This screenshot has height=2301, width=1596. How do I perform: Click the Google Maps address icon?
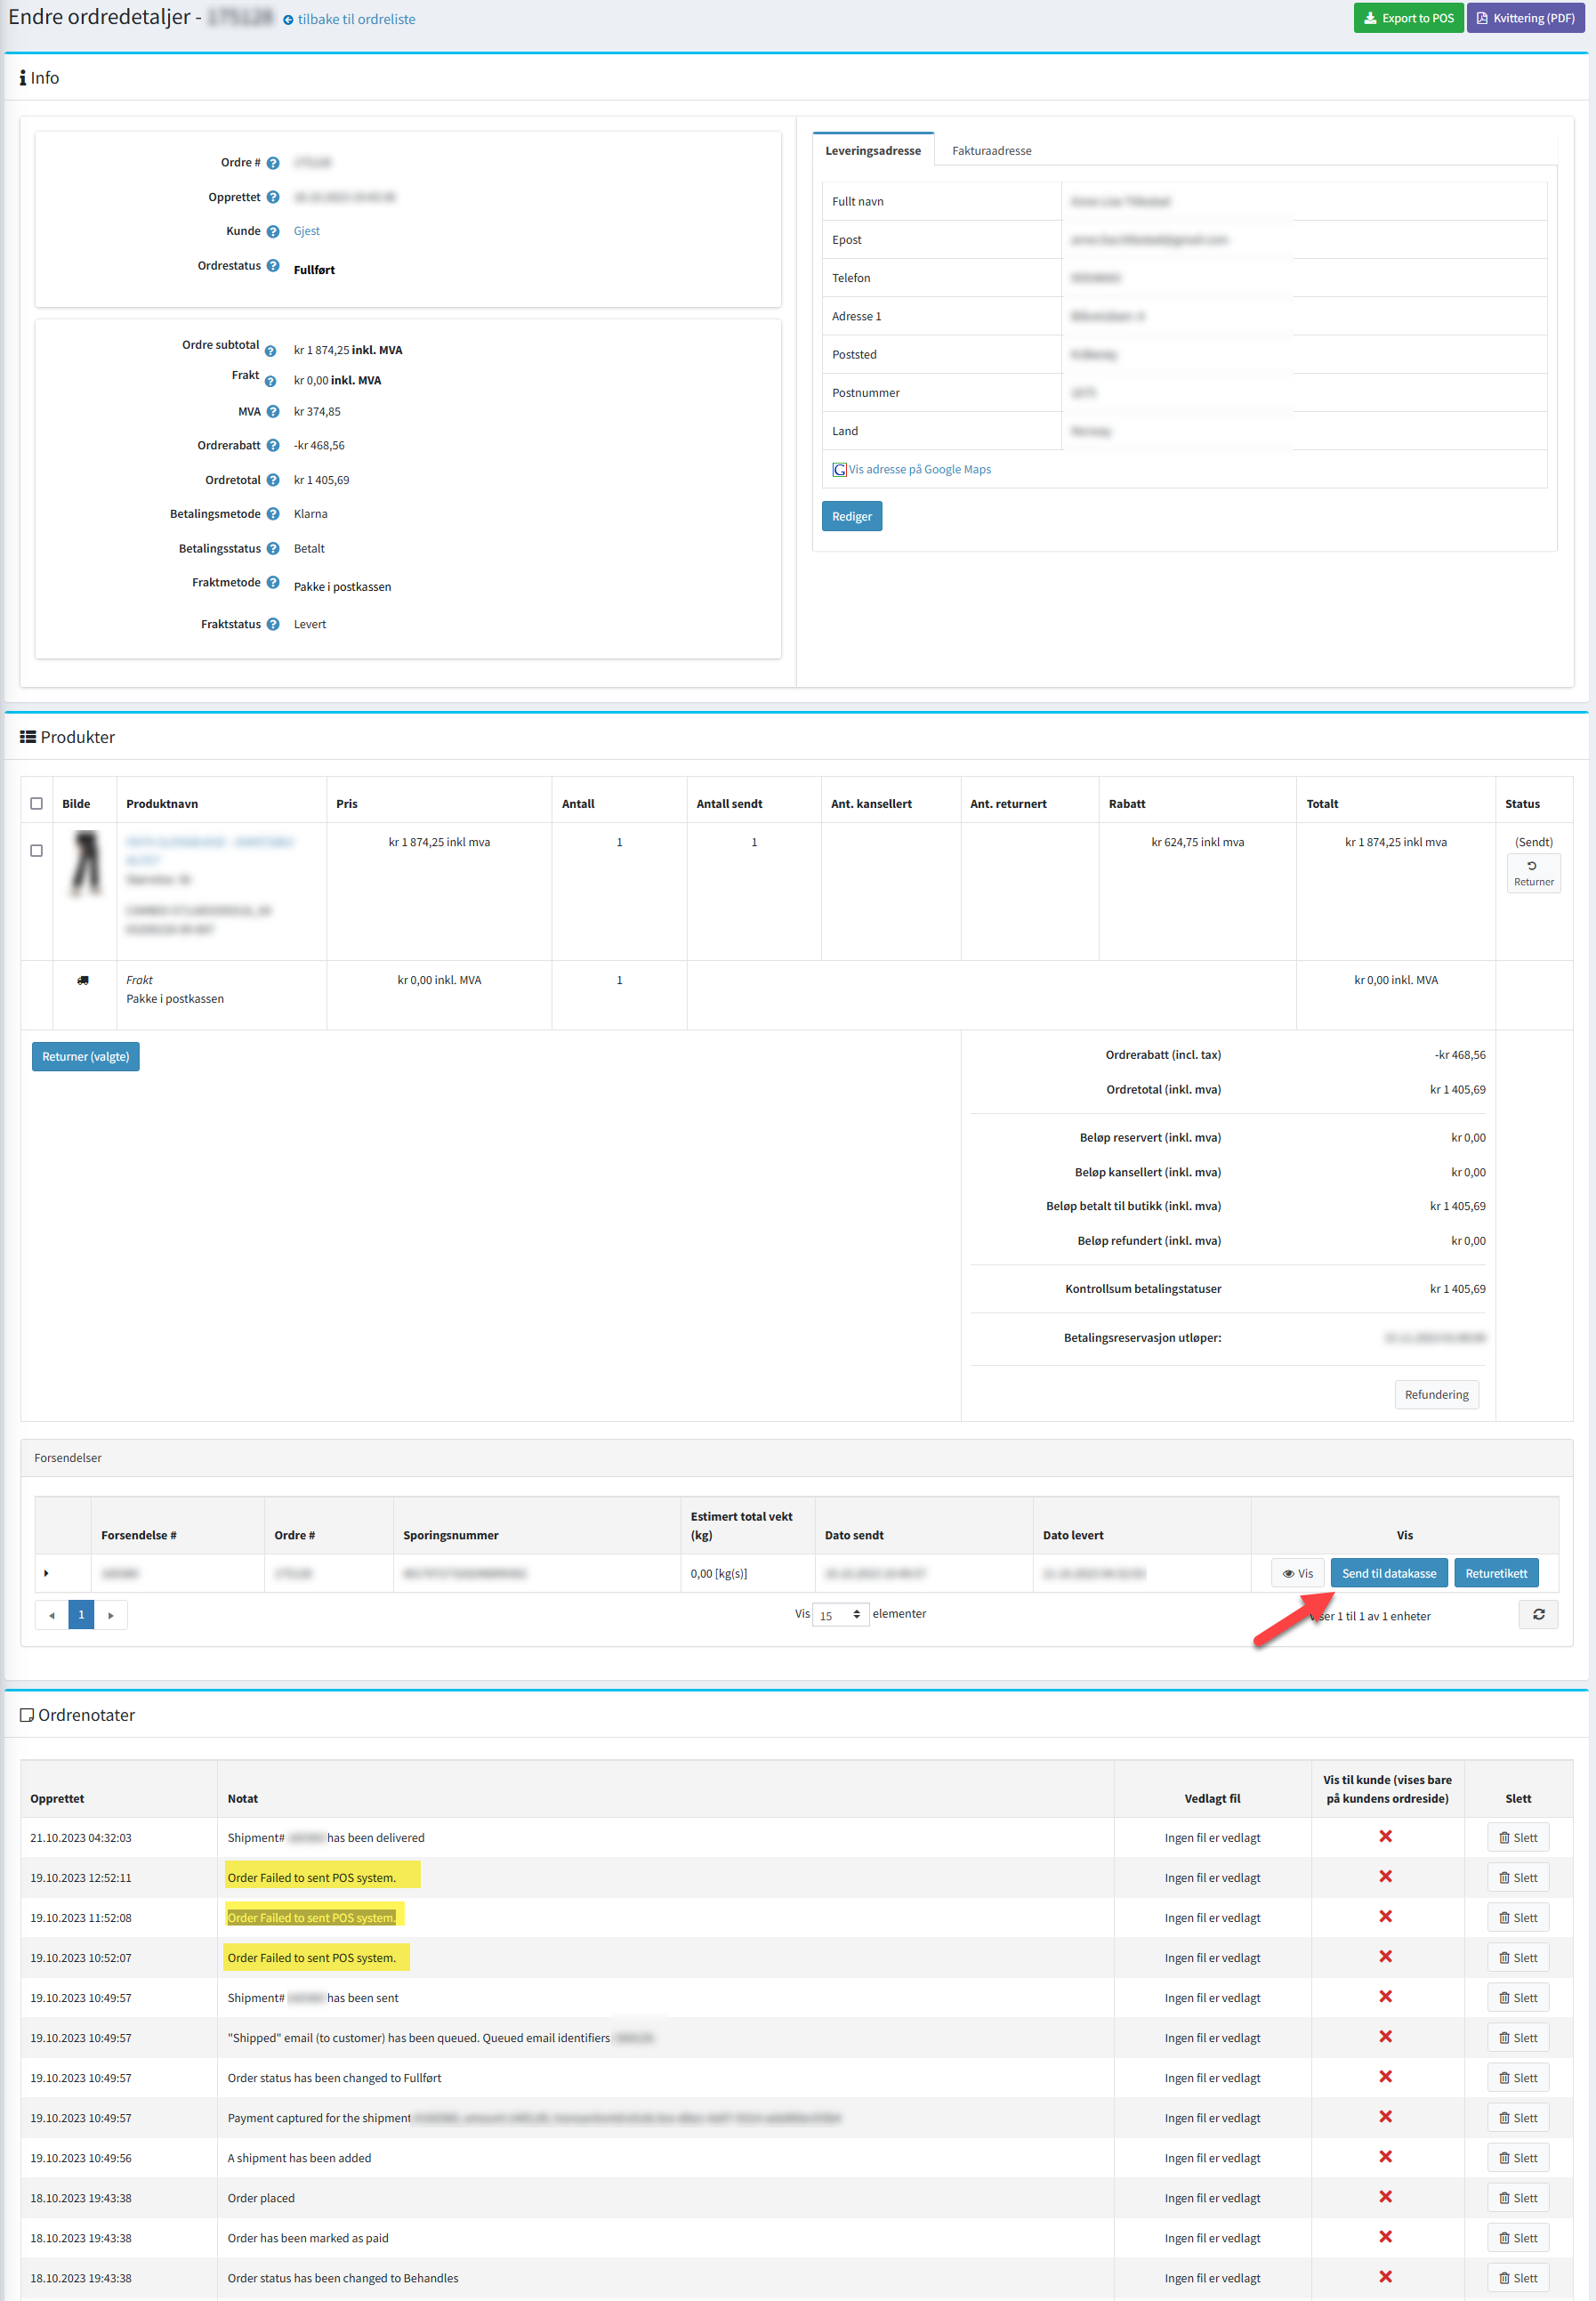pyautogui.click(x=839, y=469)
